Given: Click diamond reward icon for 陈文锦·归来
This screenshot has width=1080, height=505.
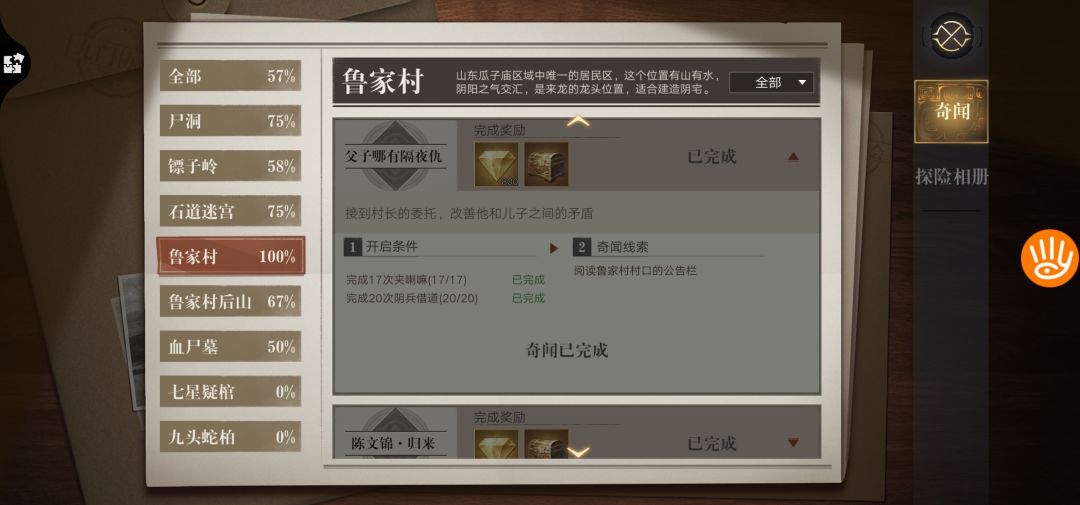Looking at the screenshot, I should 496,443.
